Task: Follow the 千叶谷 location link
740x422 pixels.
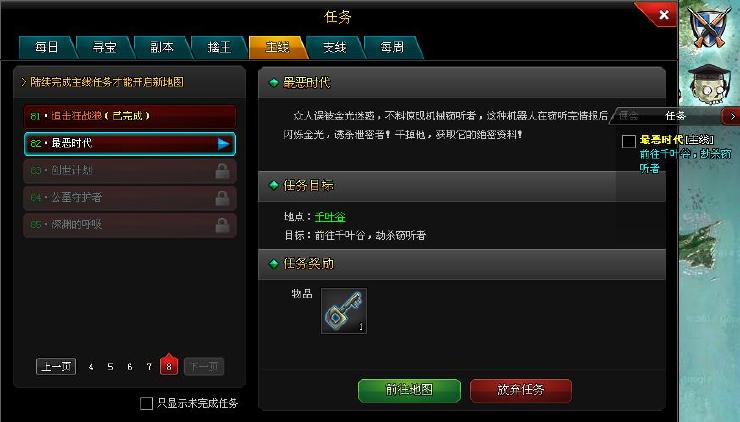Action: (330, 217)
